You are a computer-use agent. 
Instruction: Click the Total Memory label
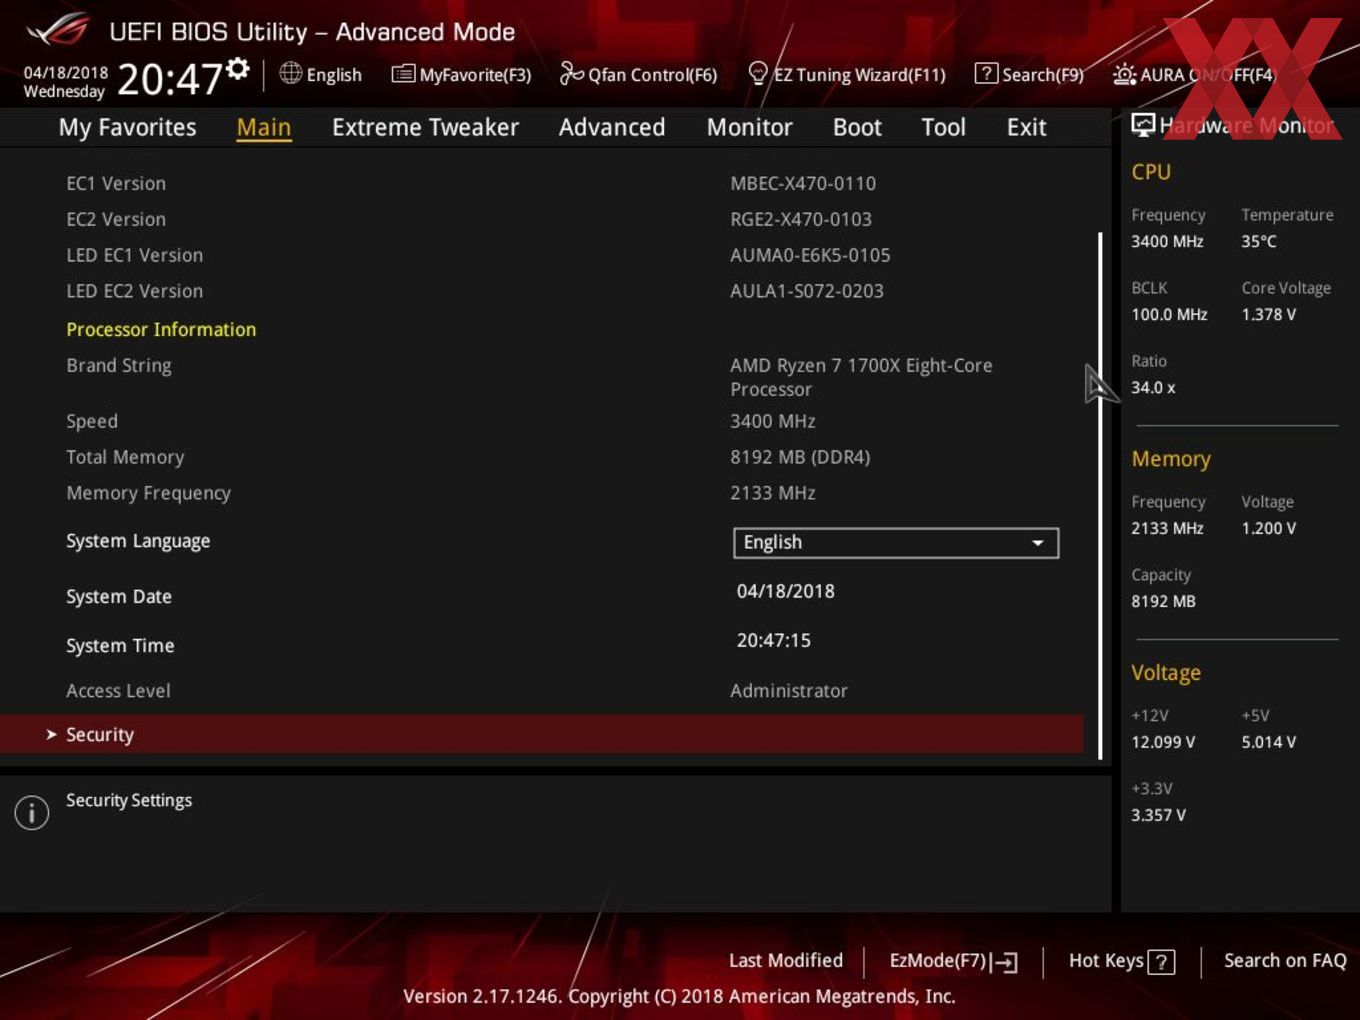pyautogui.click(x=125, y=457)
